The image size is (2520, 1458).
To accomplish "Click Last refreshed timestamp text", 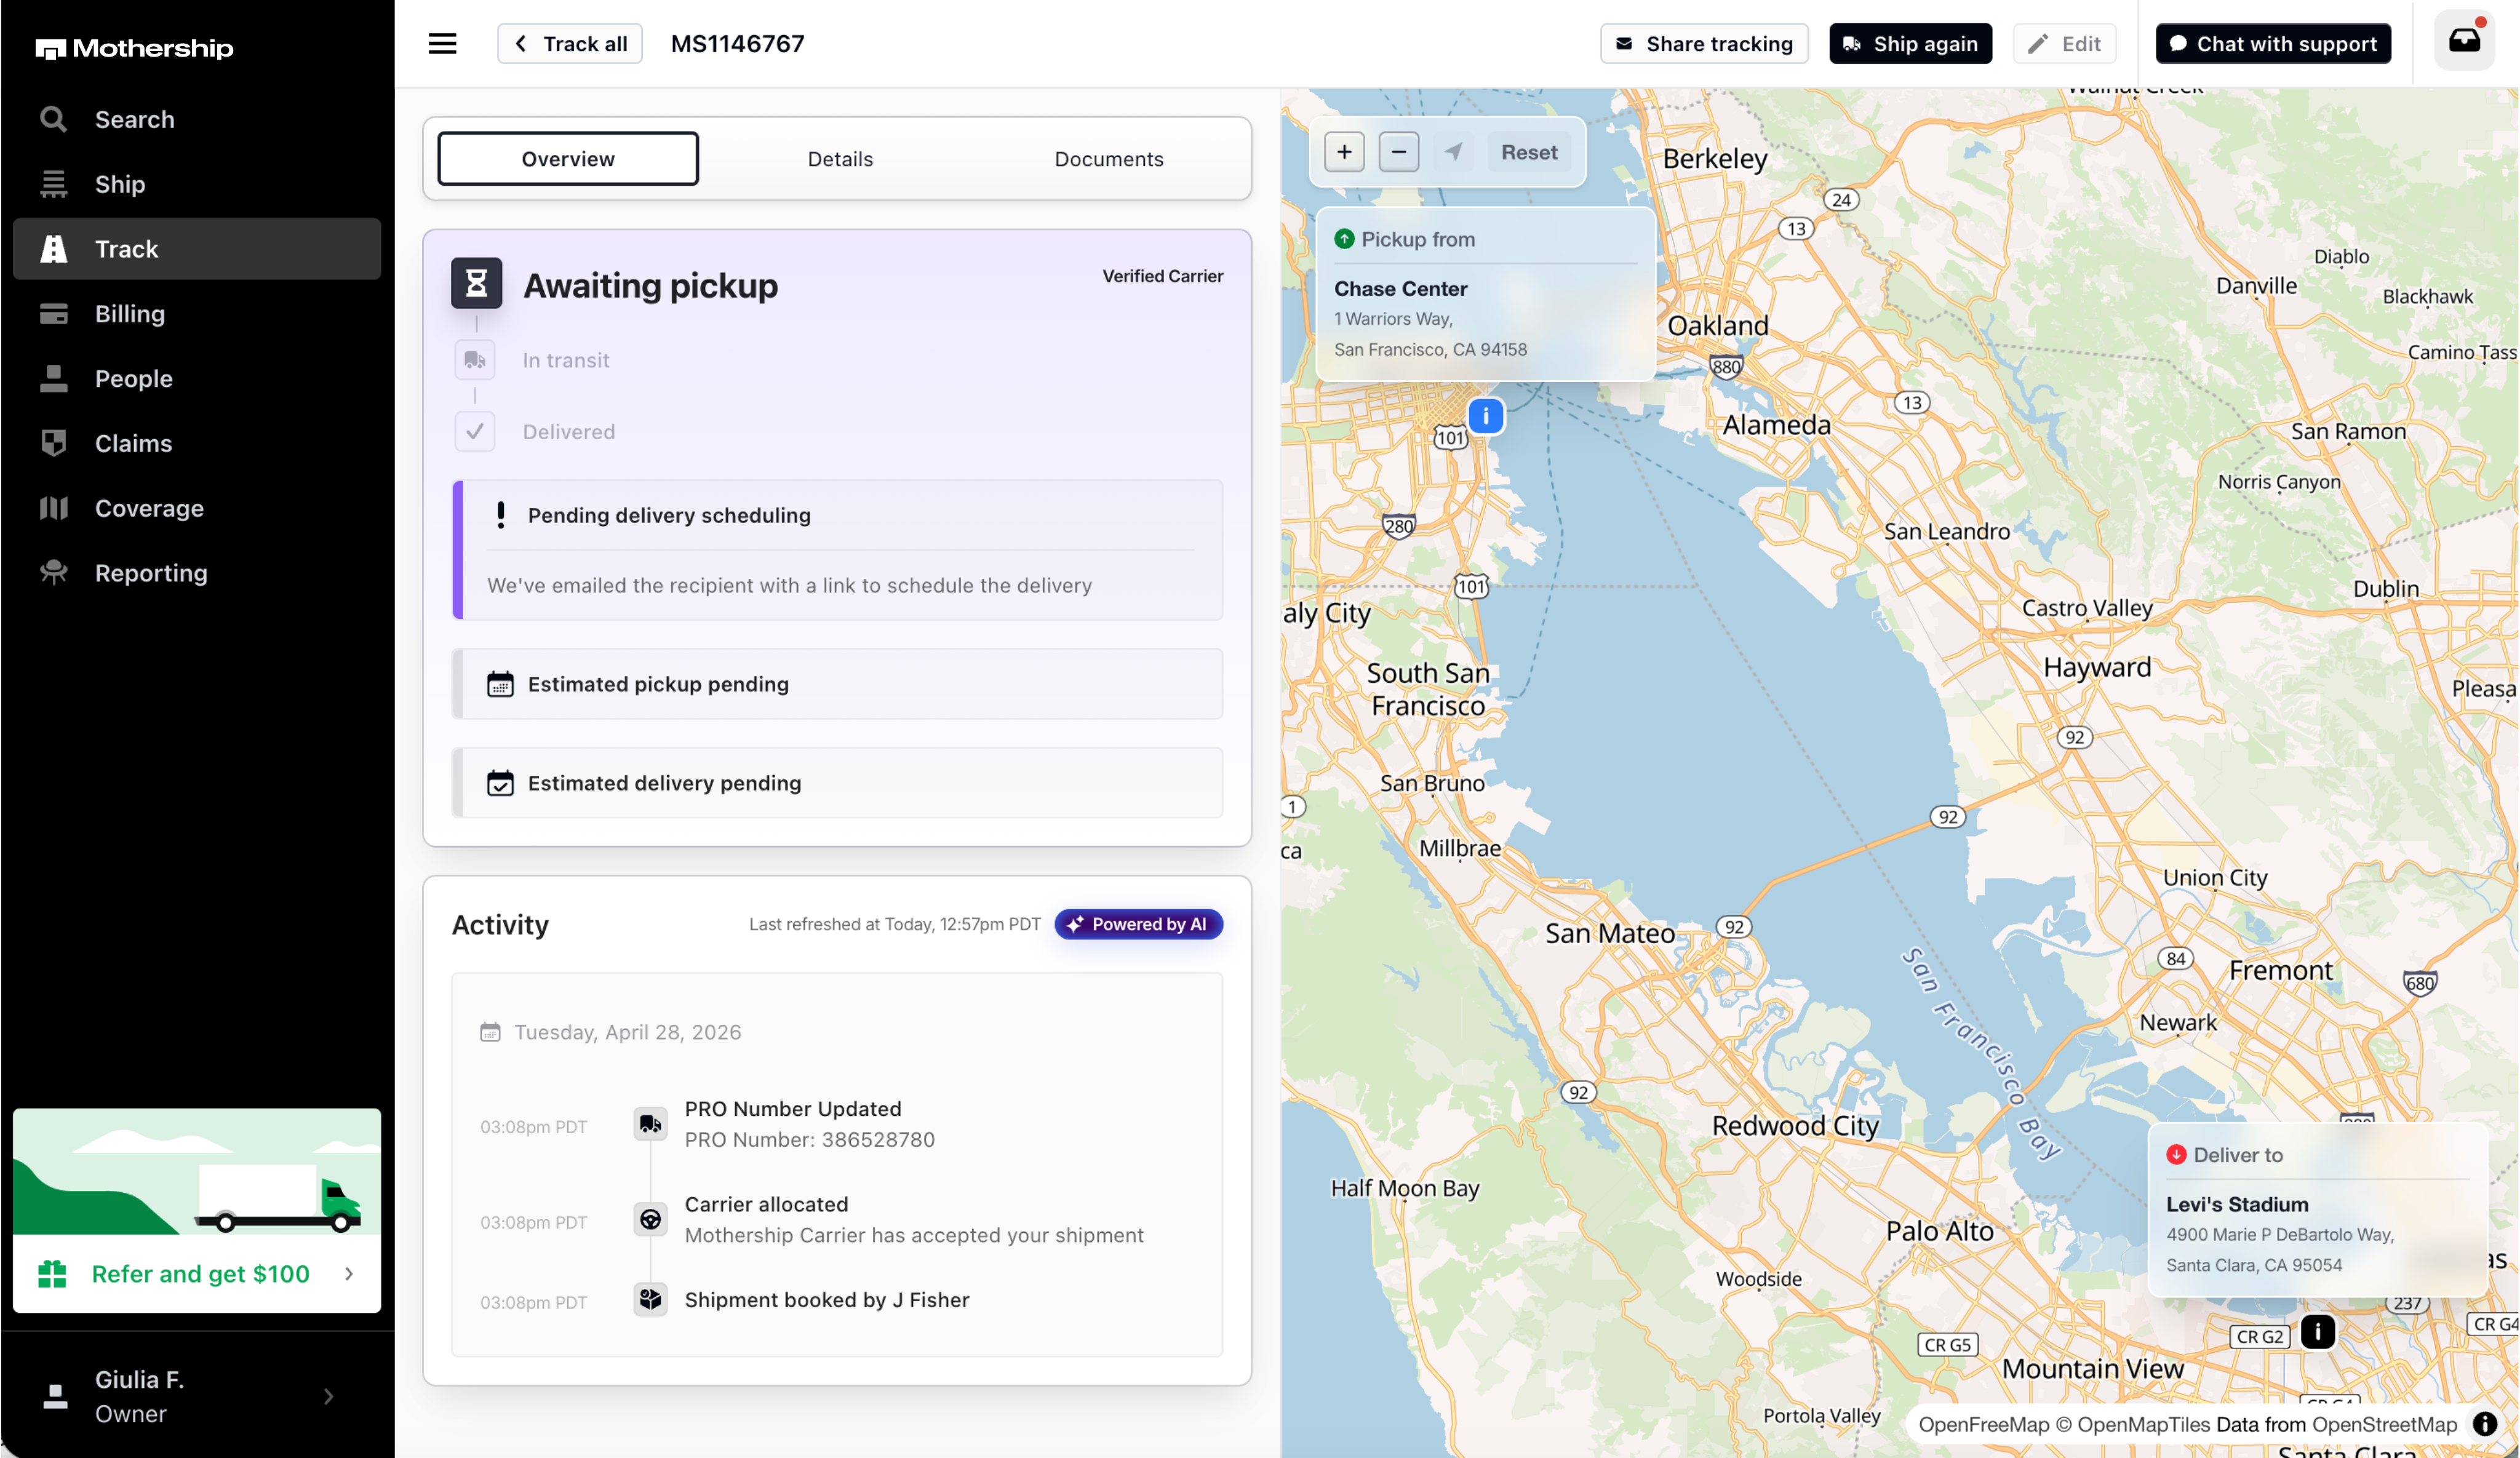I will point(894,924).
